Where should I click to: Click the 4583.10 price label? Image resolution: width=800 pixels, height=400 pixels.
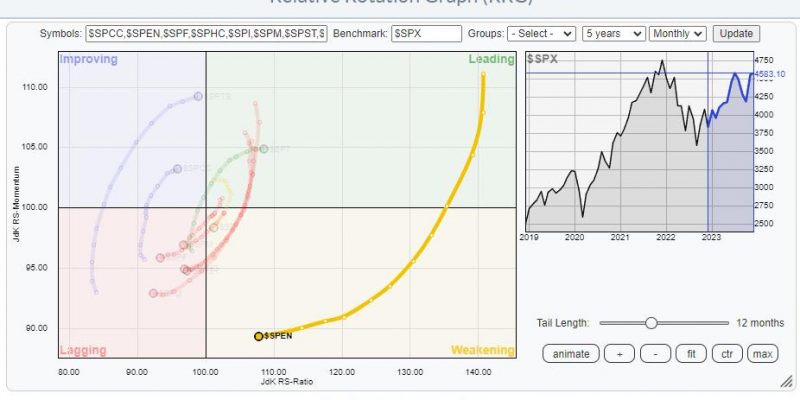click(770, 74)
